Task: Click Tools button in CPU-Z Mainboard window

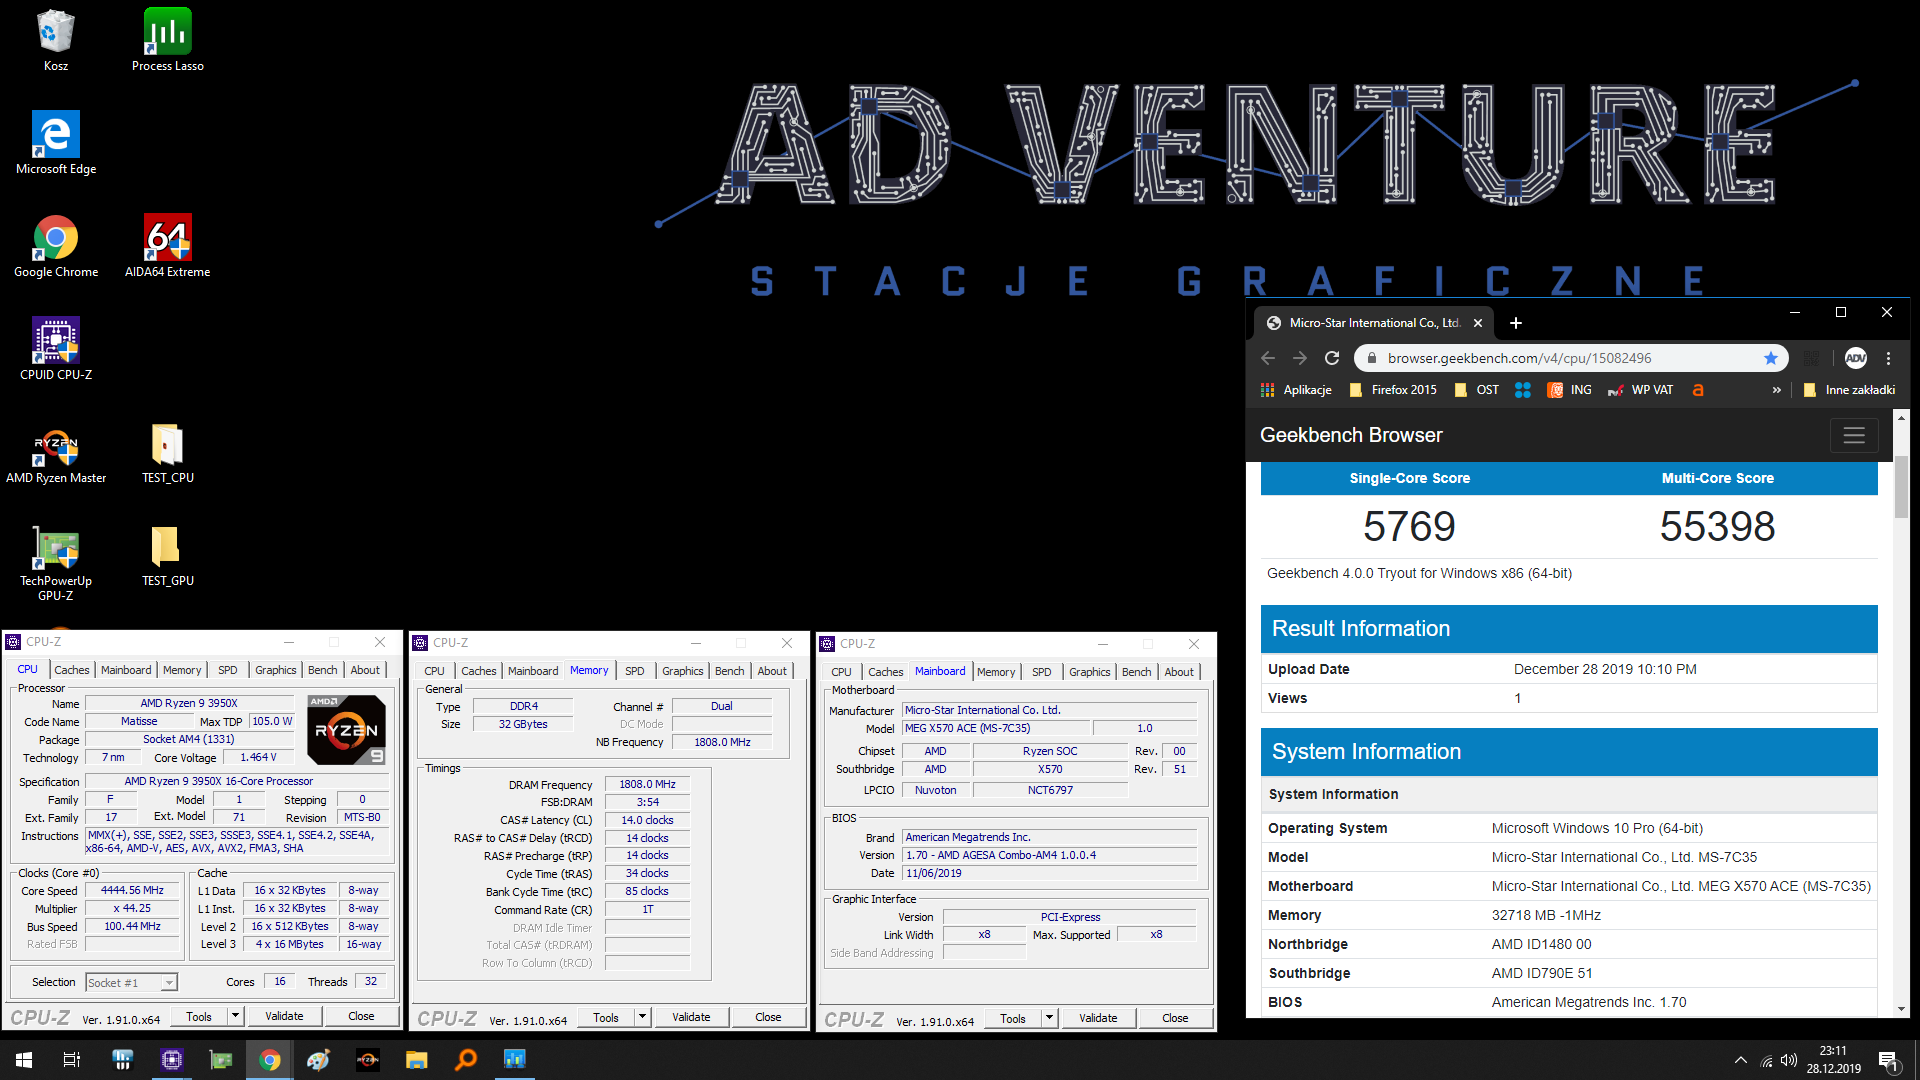Action: click(1012, 1018)
